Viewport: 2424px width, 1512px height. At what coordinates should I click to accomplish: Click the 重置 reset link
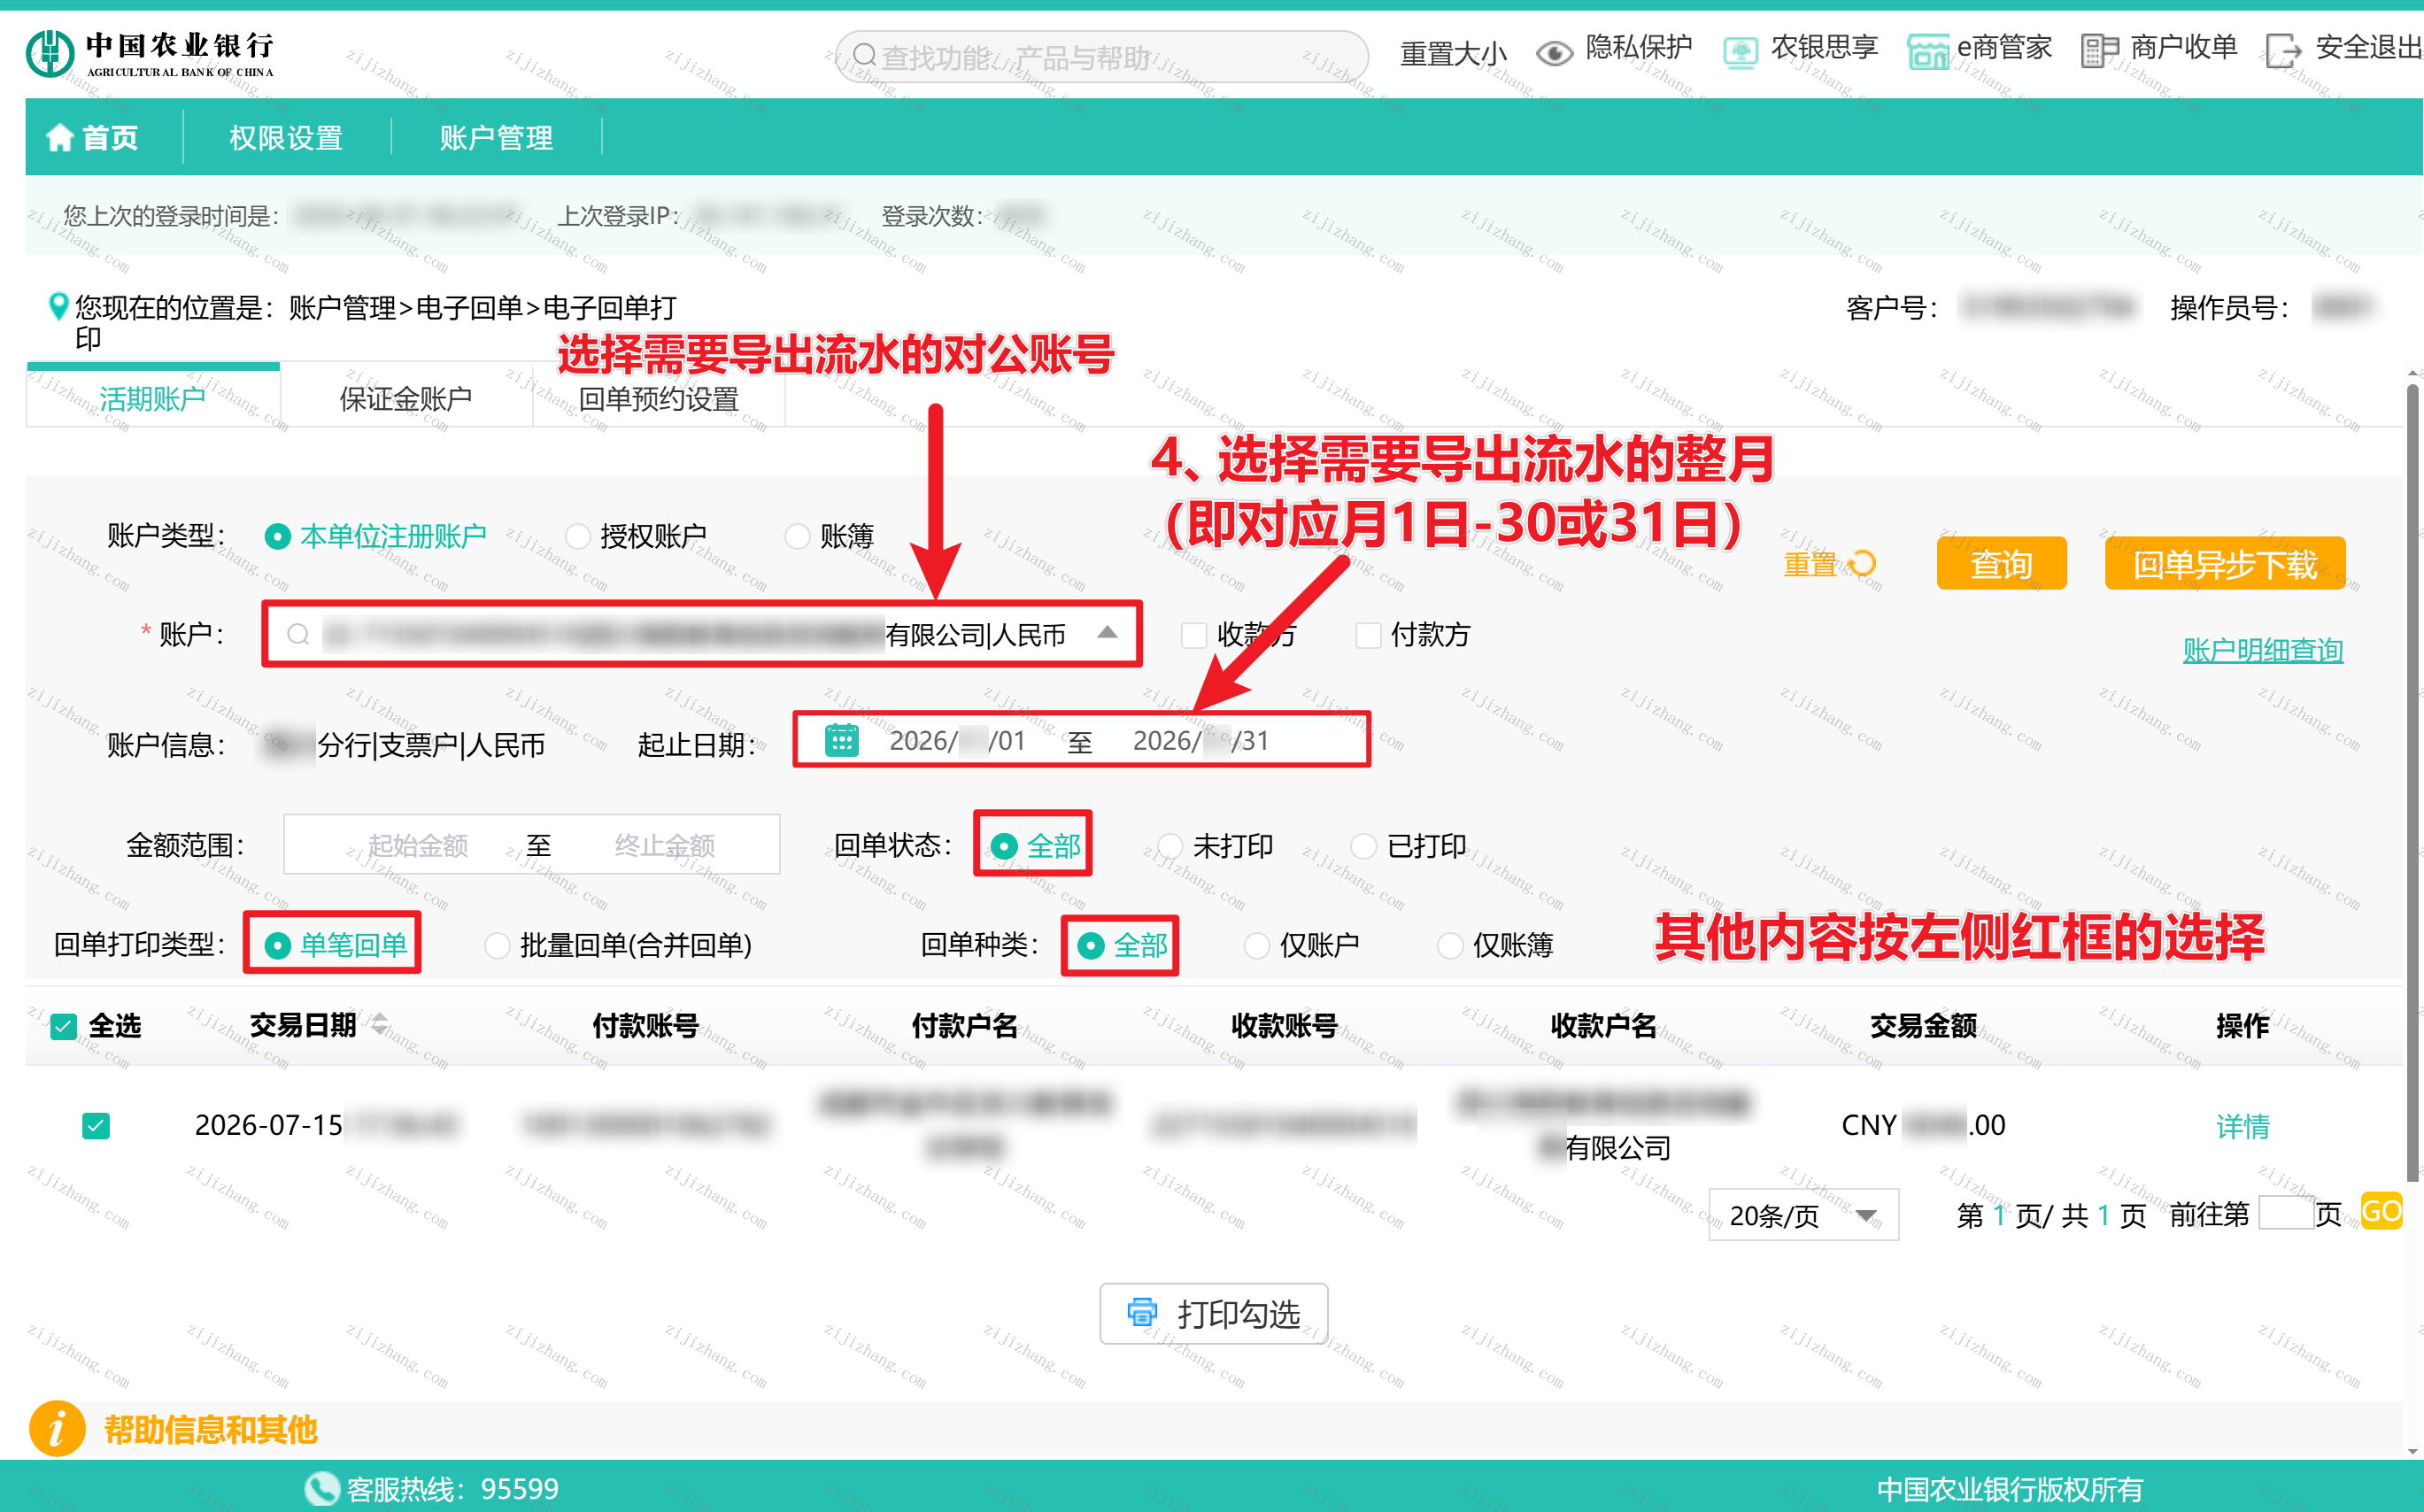1810,564
